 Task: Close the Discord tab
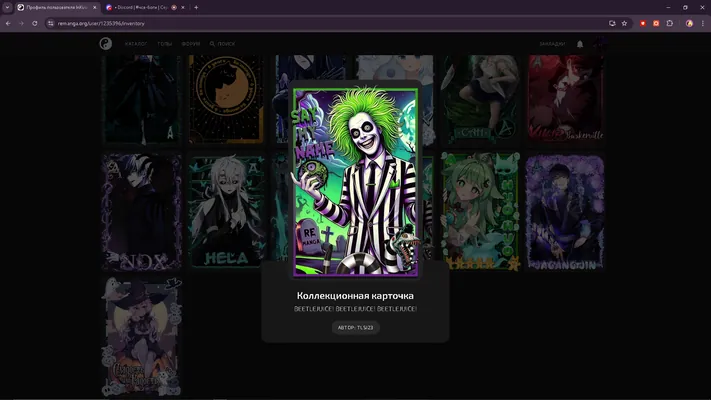click(183, 7)
